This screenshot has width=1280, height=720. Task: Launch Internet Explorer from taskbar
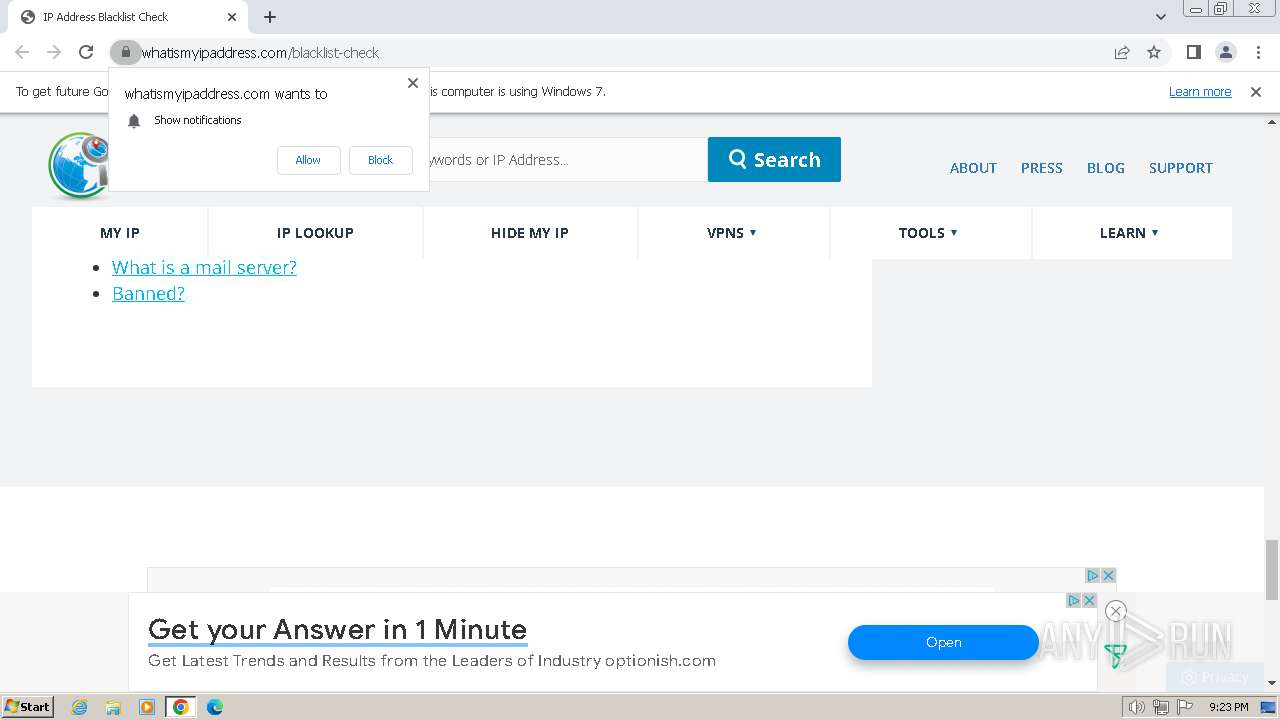point(79,707)
